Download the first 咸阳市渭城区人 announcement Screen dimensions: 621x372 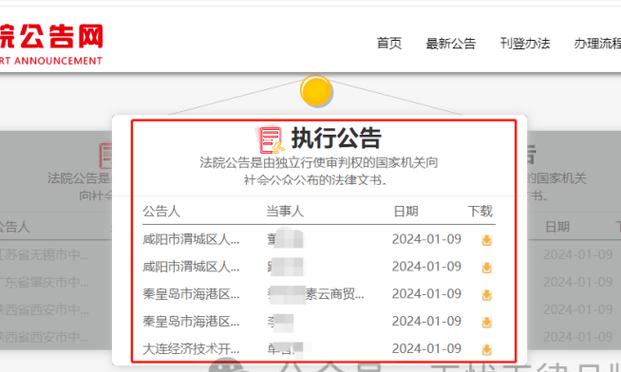(486, 240)
